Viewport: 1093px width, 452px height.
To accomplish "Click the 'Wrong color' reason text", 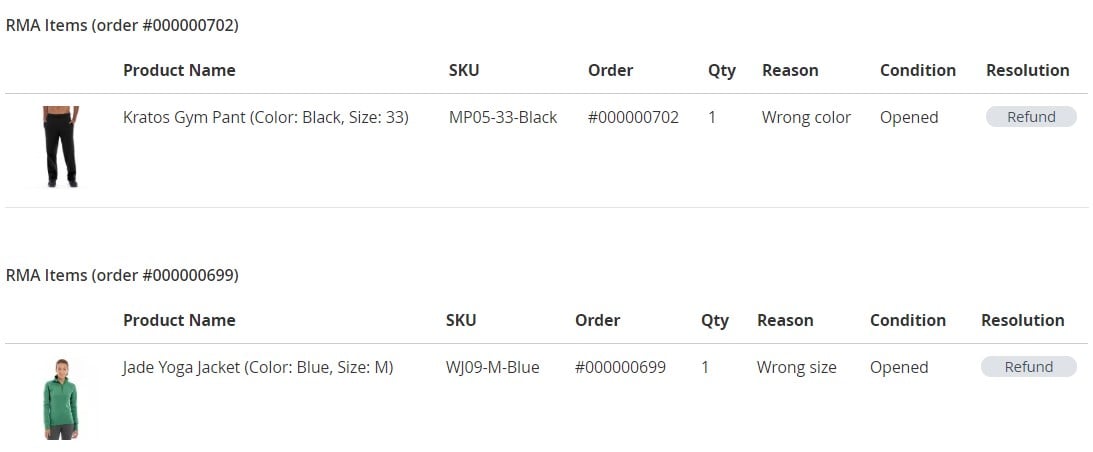I will click(x=806, y=117).
